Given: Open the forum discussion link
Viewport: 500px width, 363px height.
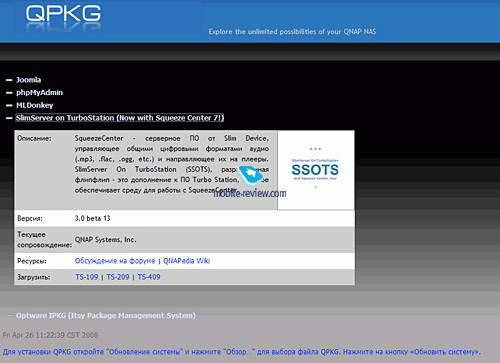Looking at the screenshot, I should click(115, 261).
